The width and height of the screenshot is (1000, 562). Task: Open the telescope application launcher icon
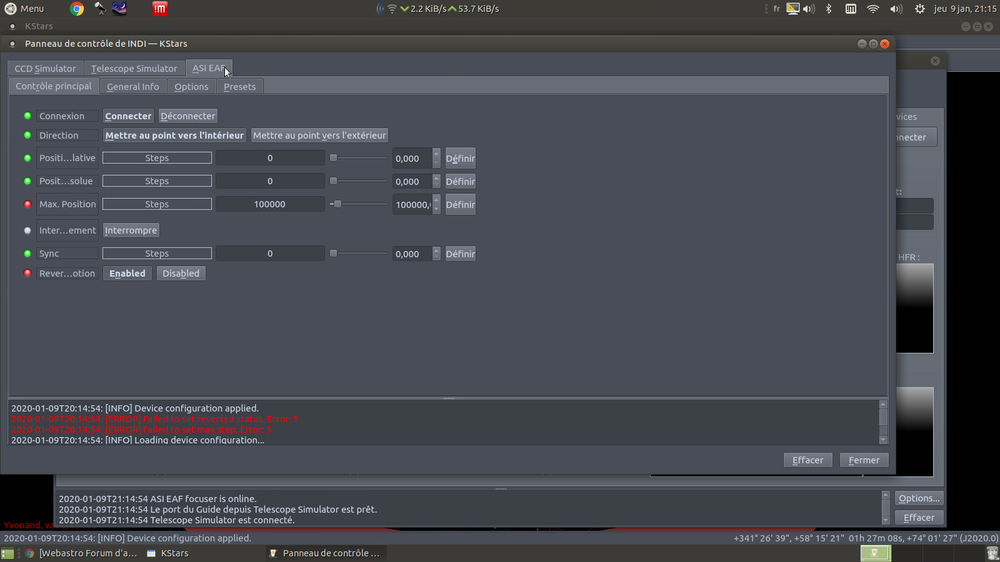click(99, 8)
